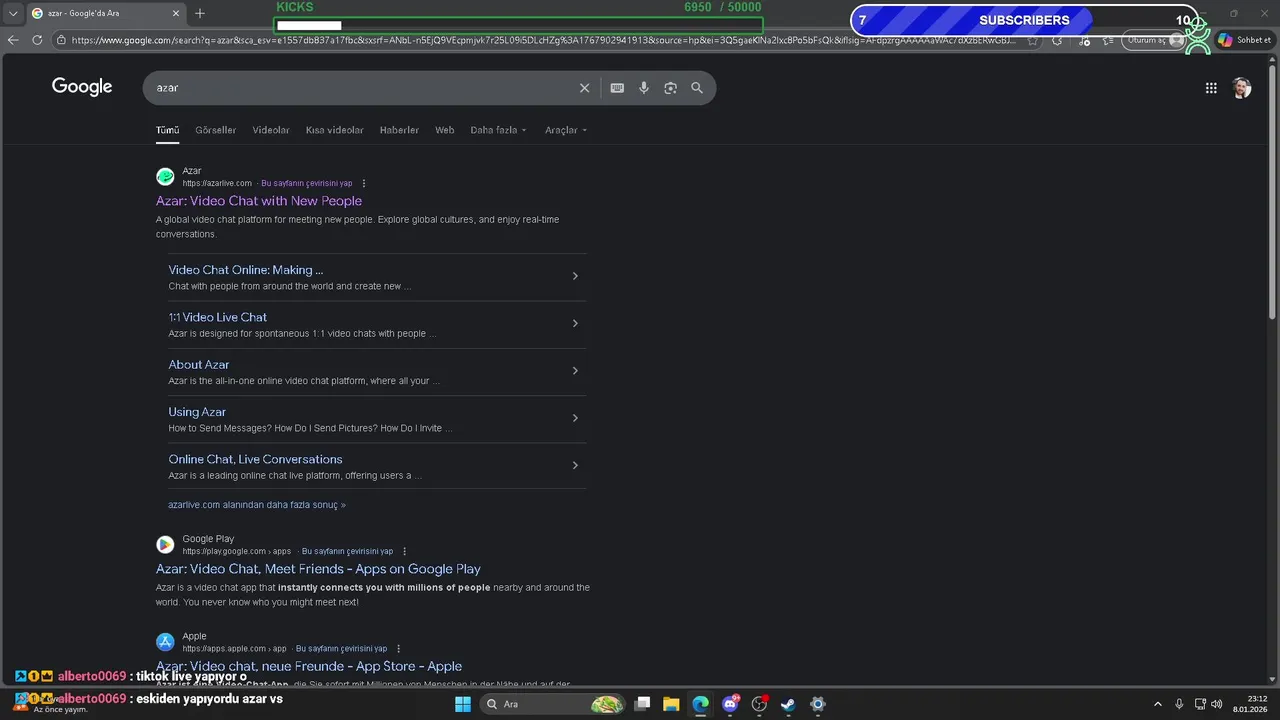Image resolution: width=1280 pixels, height=720 pixels.
Task: Click the Apple App Store favicon on third result
Action: [165, 642]
